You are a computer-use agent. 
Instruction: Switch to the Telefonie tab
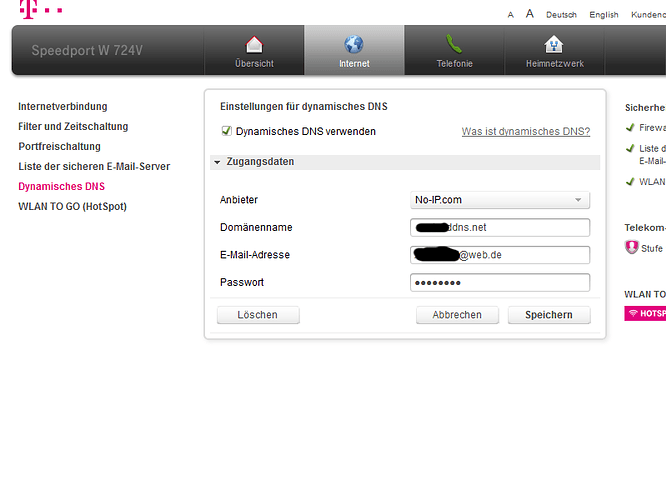click(454, 50)
